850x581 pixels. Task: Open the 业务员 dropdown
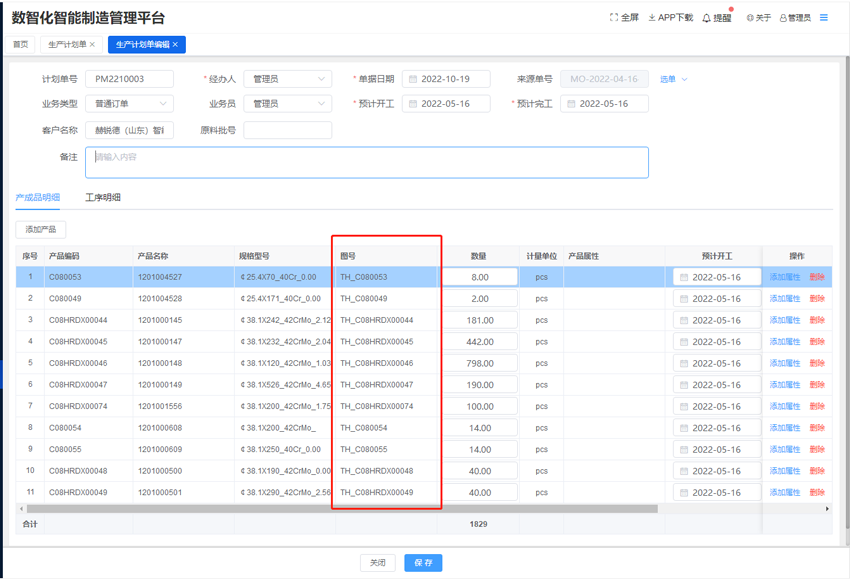288,104
